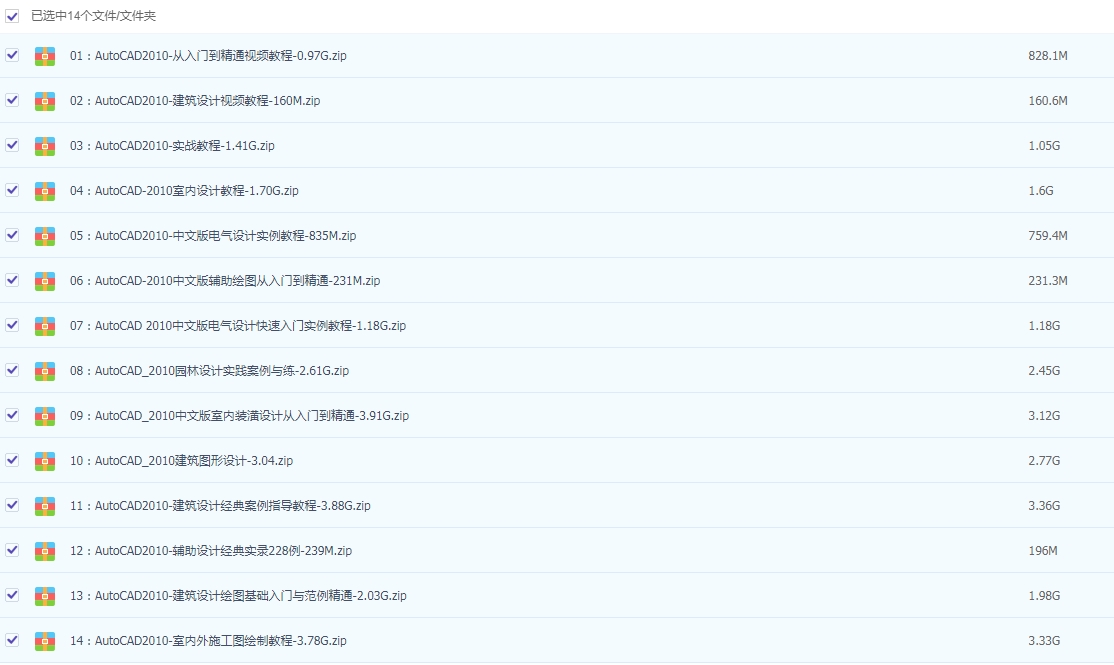Deselect the checkbox for 10 建筑图形设计
Viewport: 1114px width, 665px height.
point(12,460)
